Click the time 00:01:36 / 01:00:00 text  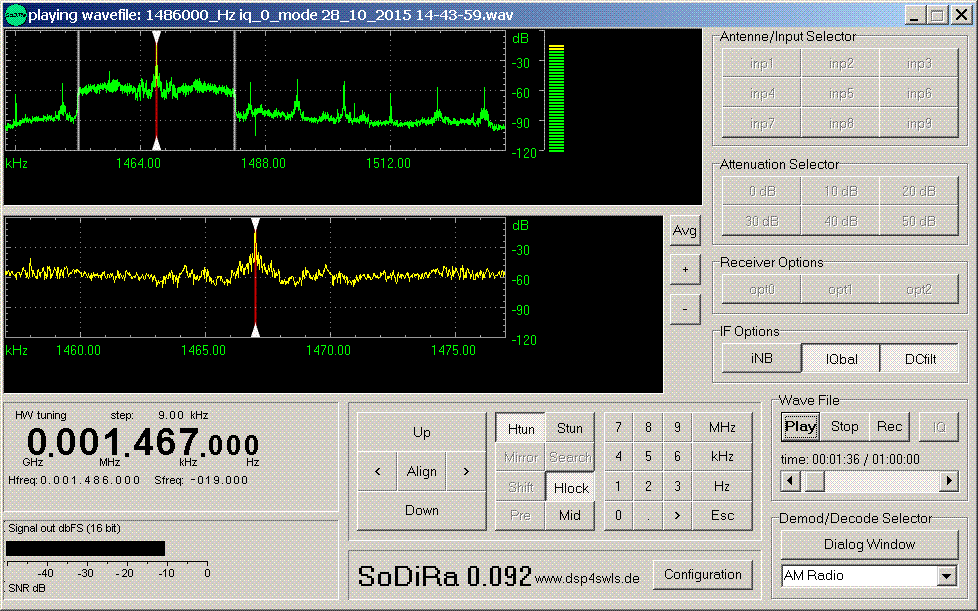(x=850, y=459)
